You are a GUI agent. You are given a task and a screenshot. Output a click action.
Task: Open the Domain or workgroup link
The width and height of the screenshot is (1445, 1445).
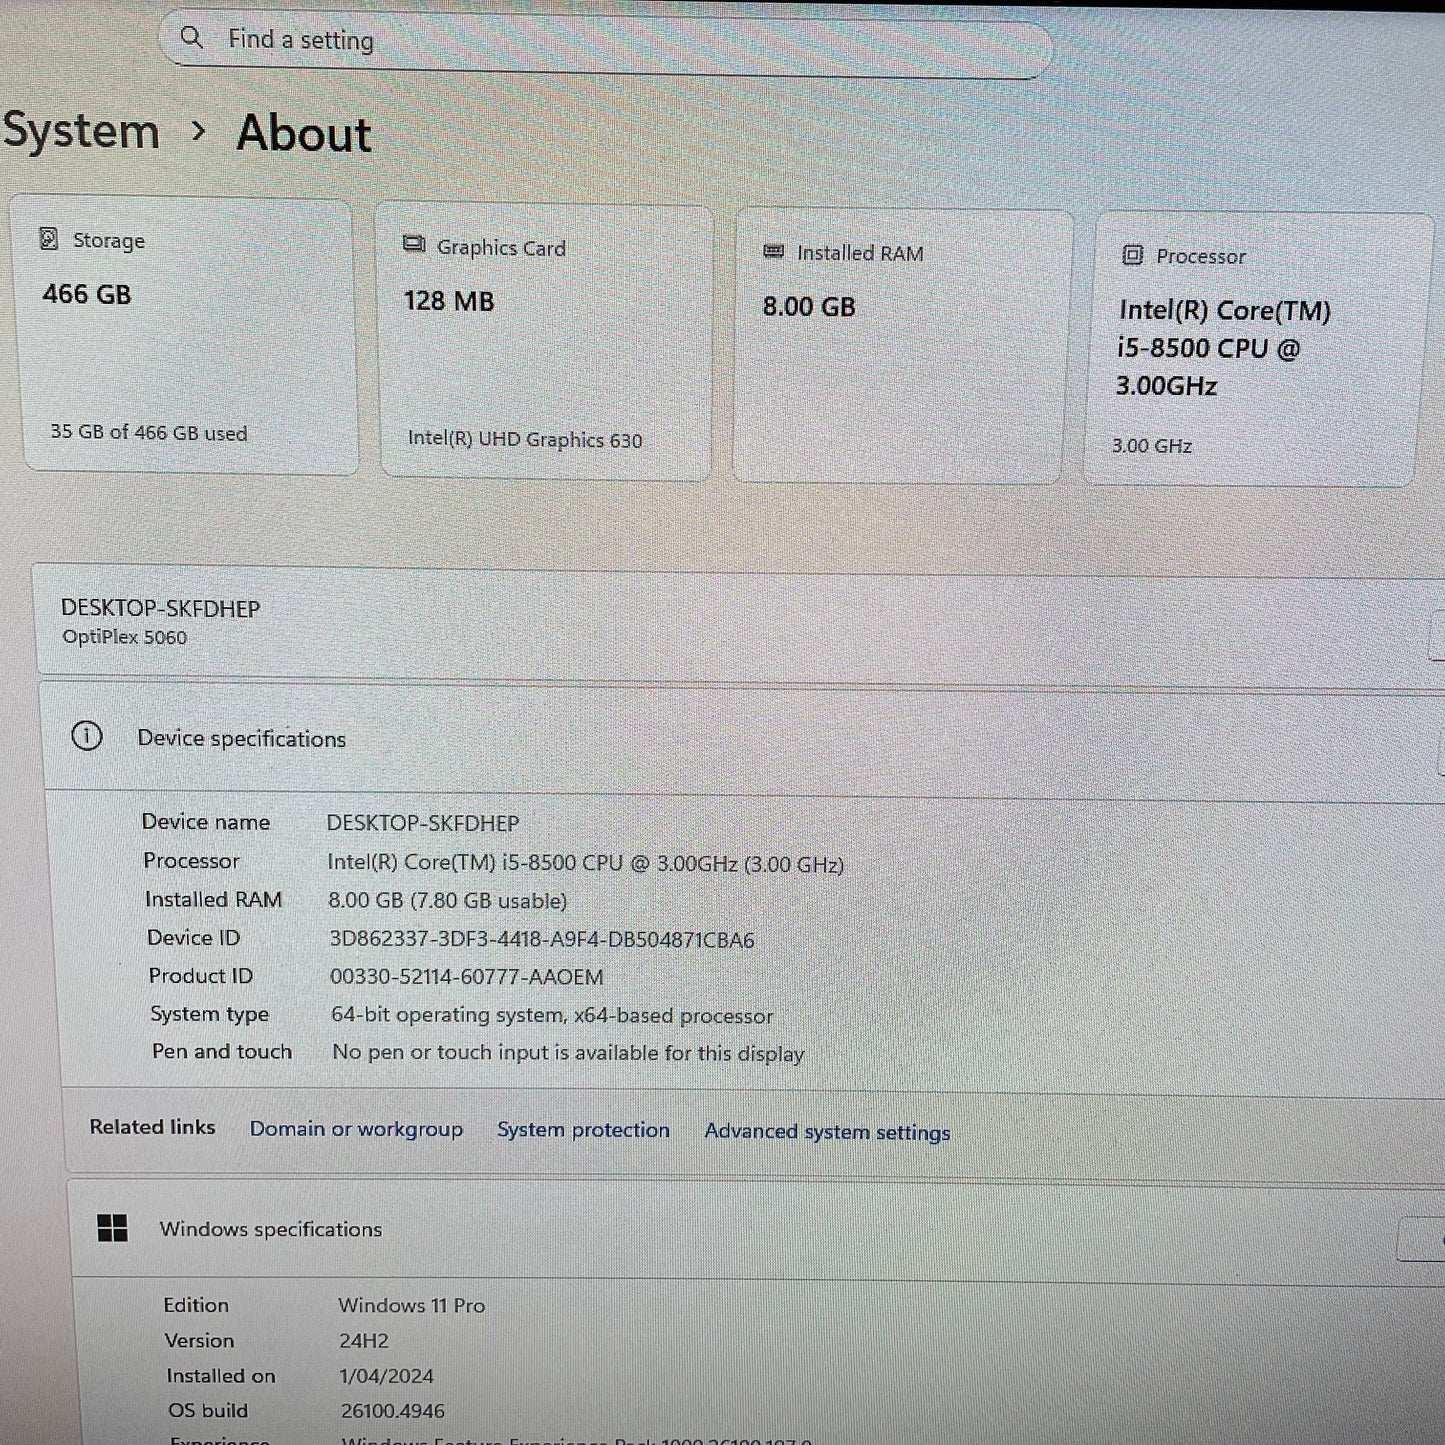tap(356, 1129)
